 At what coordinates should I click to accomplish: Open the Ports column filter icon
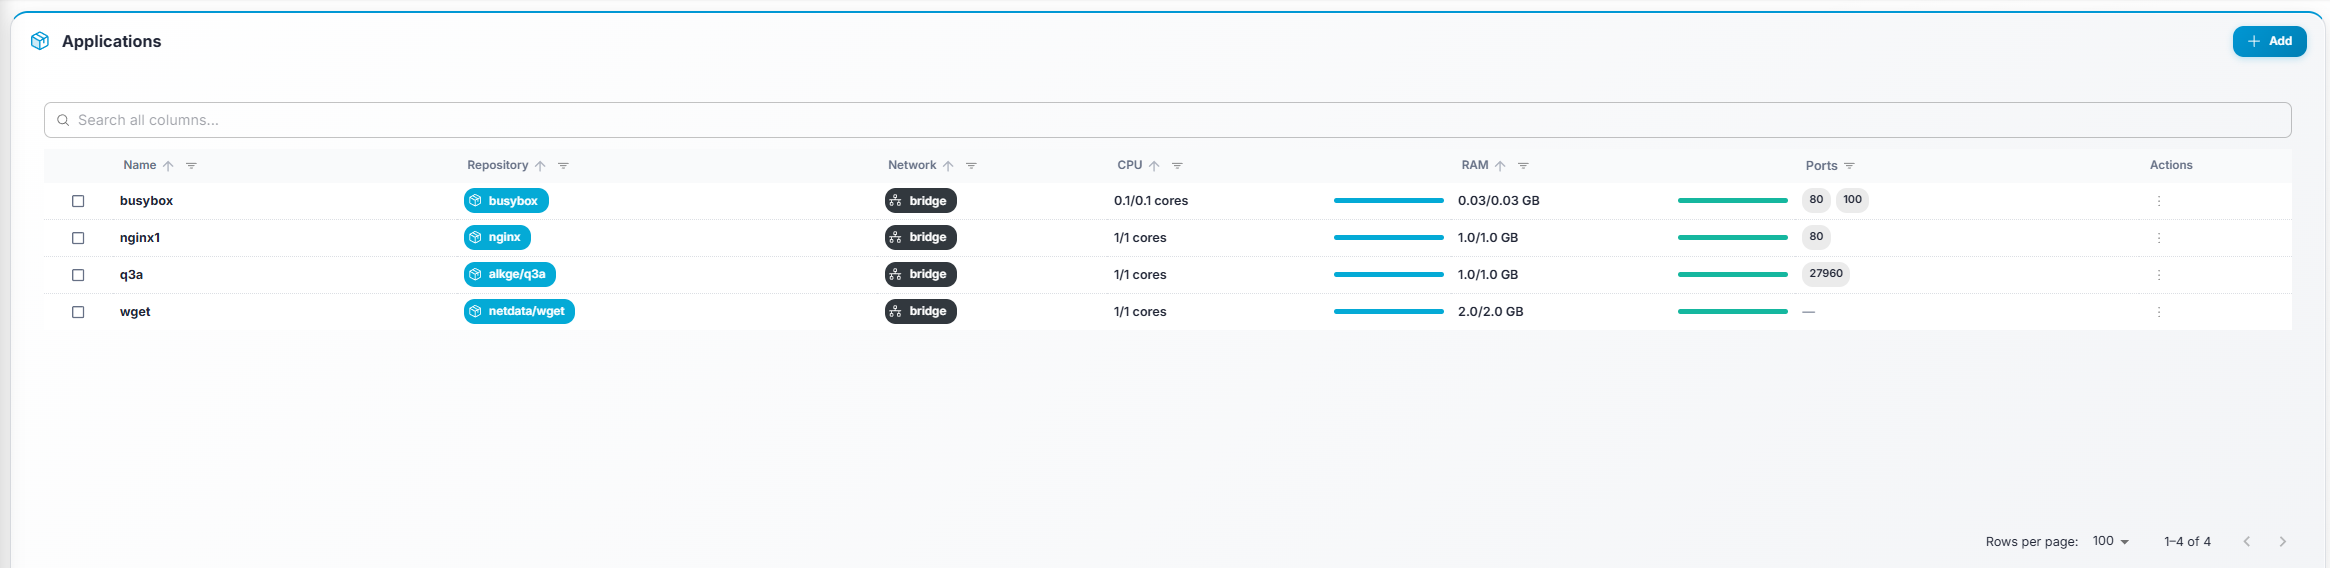[1849, 166]
